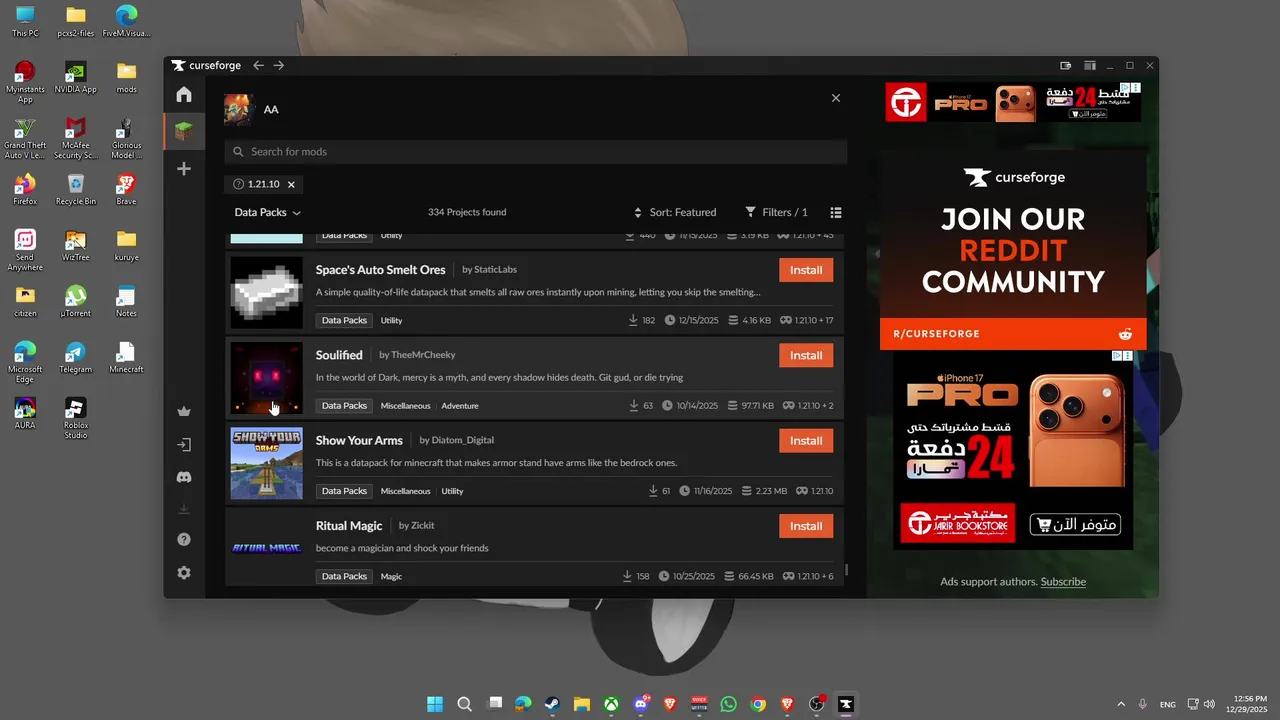
Task: Open Windows Start menu
Action: pos(435,704)
